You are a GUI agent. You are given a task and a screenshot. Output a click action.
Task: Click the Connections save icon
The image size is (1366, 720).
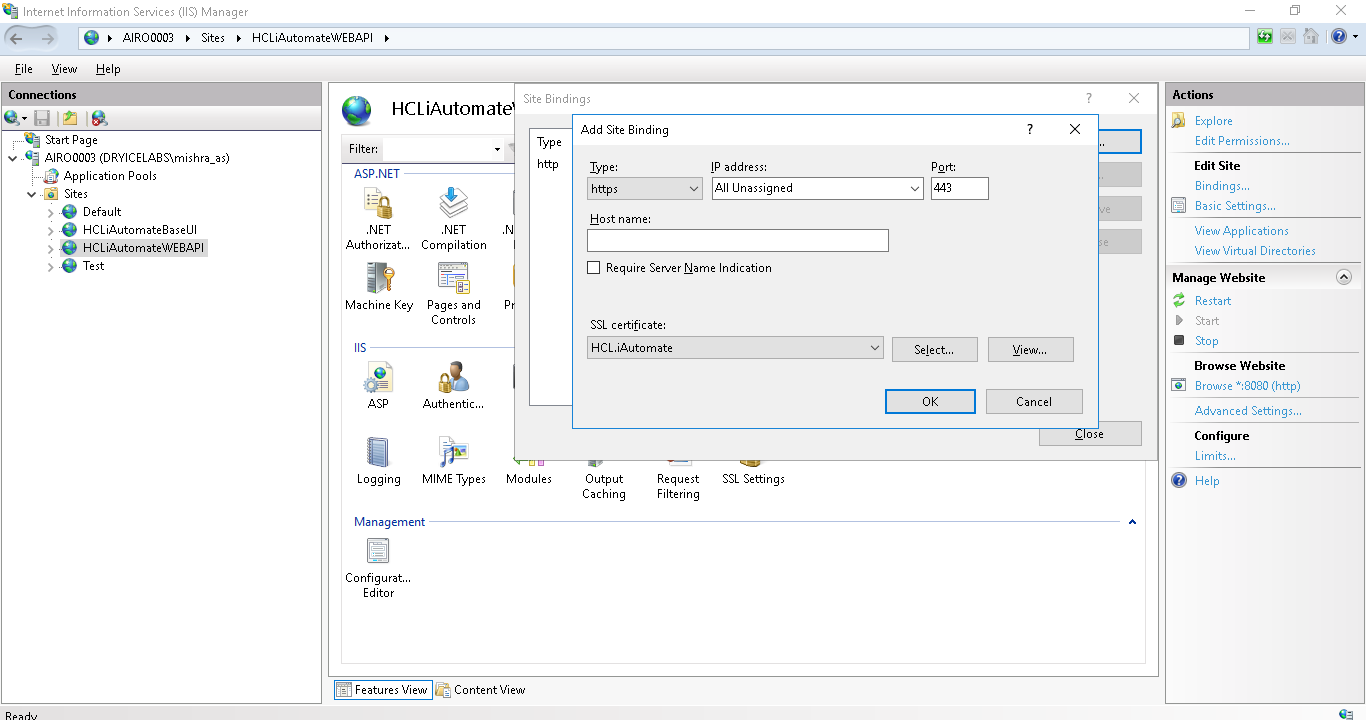(x=42, y=118)
